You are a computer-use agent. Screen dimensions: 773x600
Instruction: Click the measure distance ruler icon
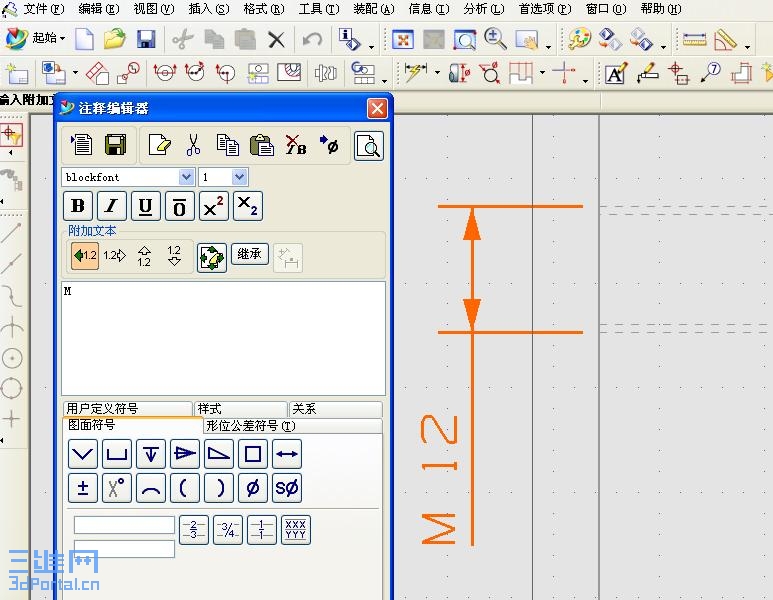tap(694, 39)
